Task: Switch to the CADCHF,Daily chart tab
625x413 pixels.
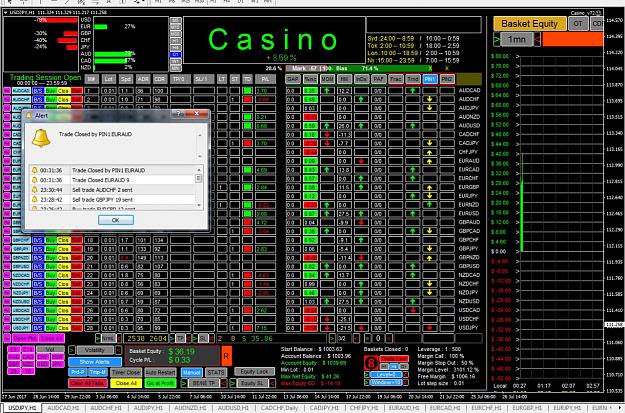Action: [x=280, y=408]
